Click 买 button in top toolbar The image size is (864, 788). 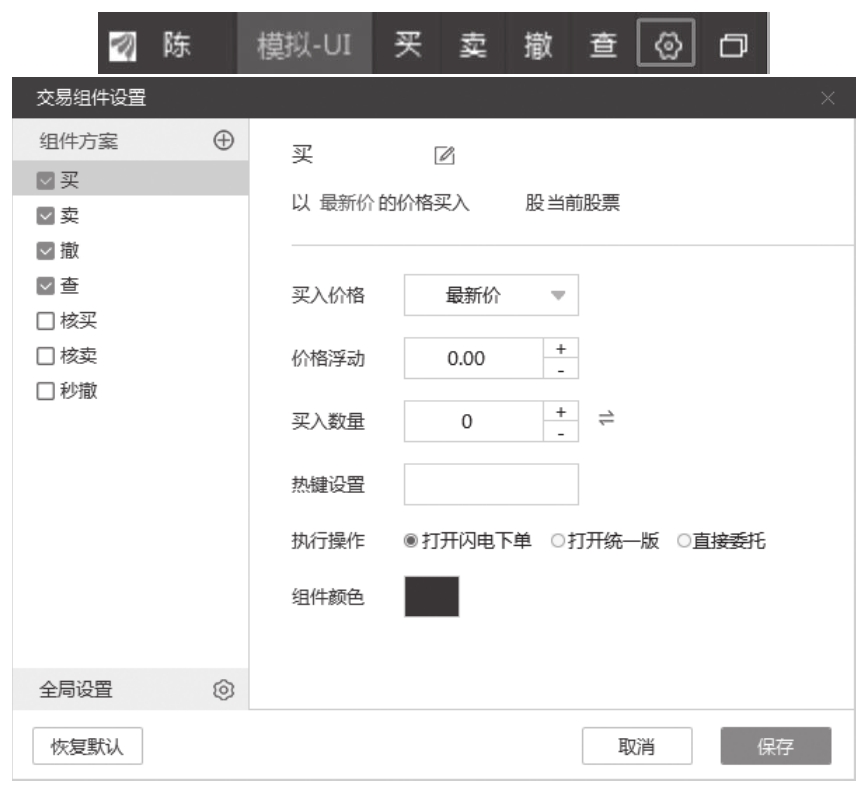coord(407,45)
